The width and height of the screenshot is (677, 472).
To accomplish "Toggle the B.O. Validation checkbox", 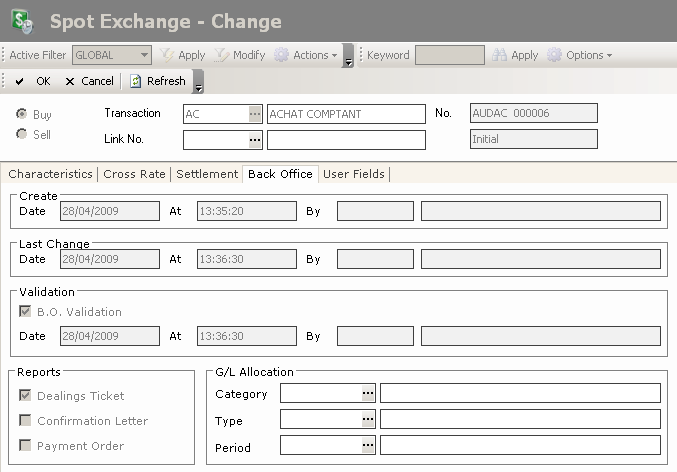I will [25, 312].
